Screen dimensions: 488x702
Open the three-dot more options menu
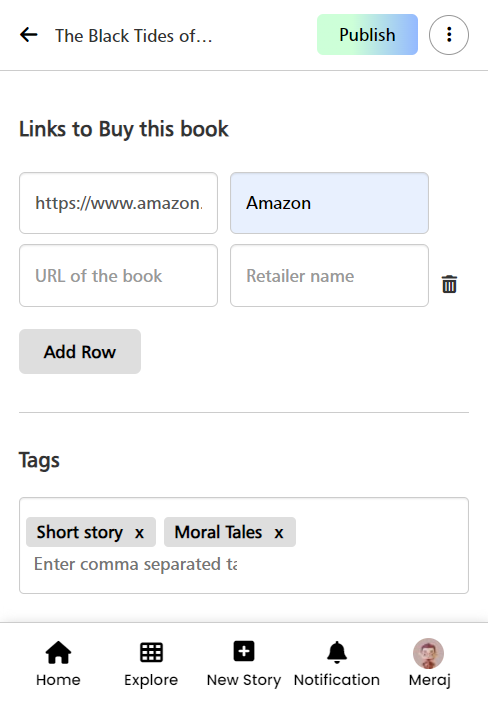coord(449,35)
